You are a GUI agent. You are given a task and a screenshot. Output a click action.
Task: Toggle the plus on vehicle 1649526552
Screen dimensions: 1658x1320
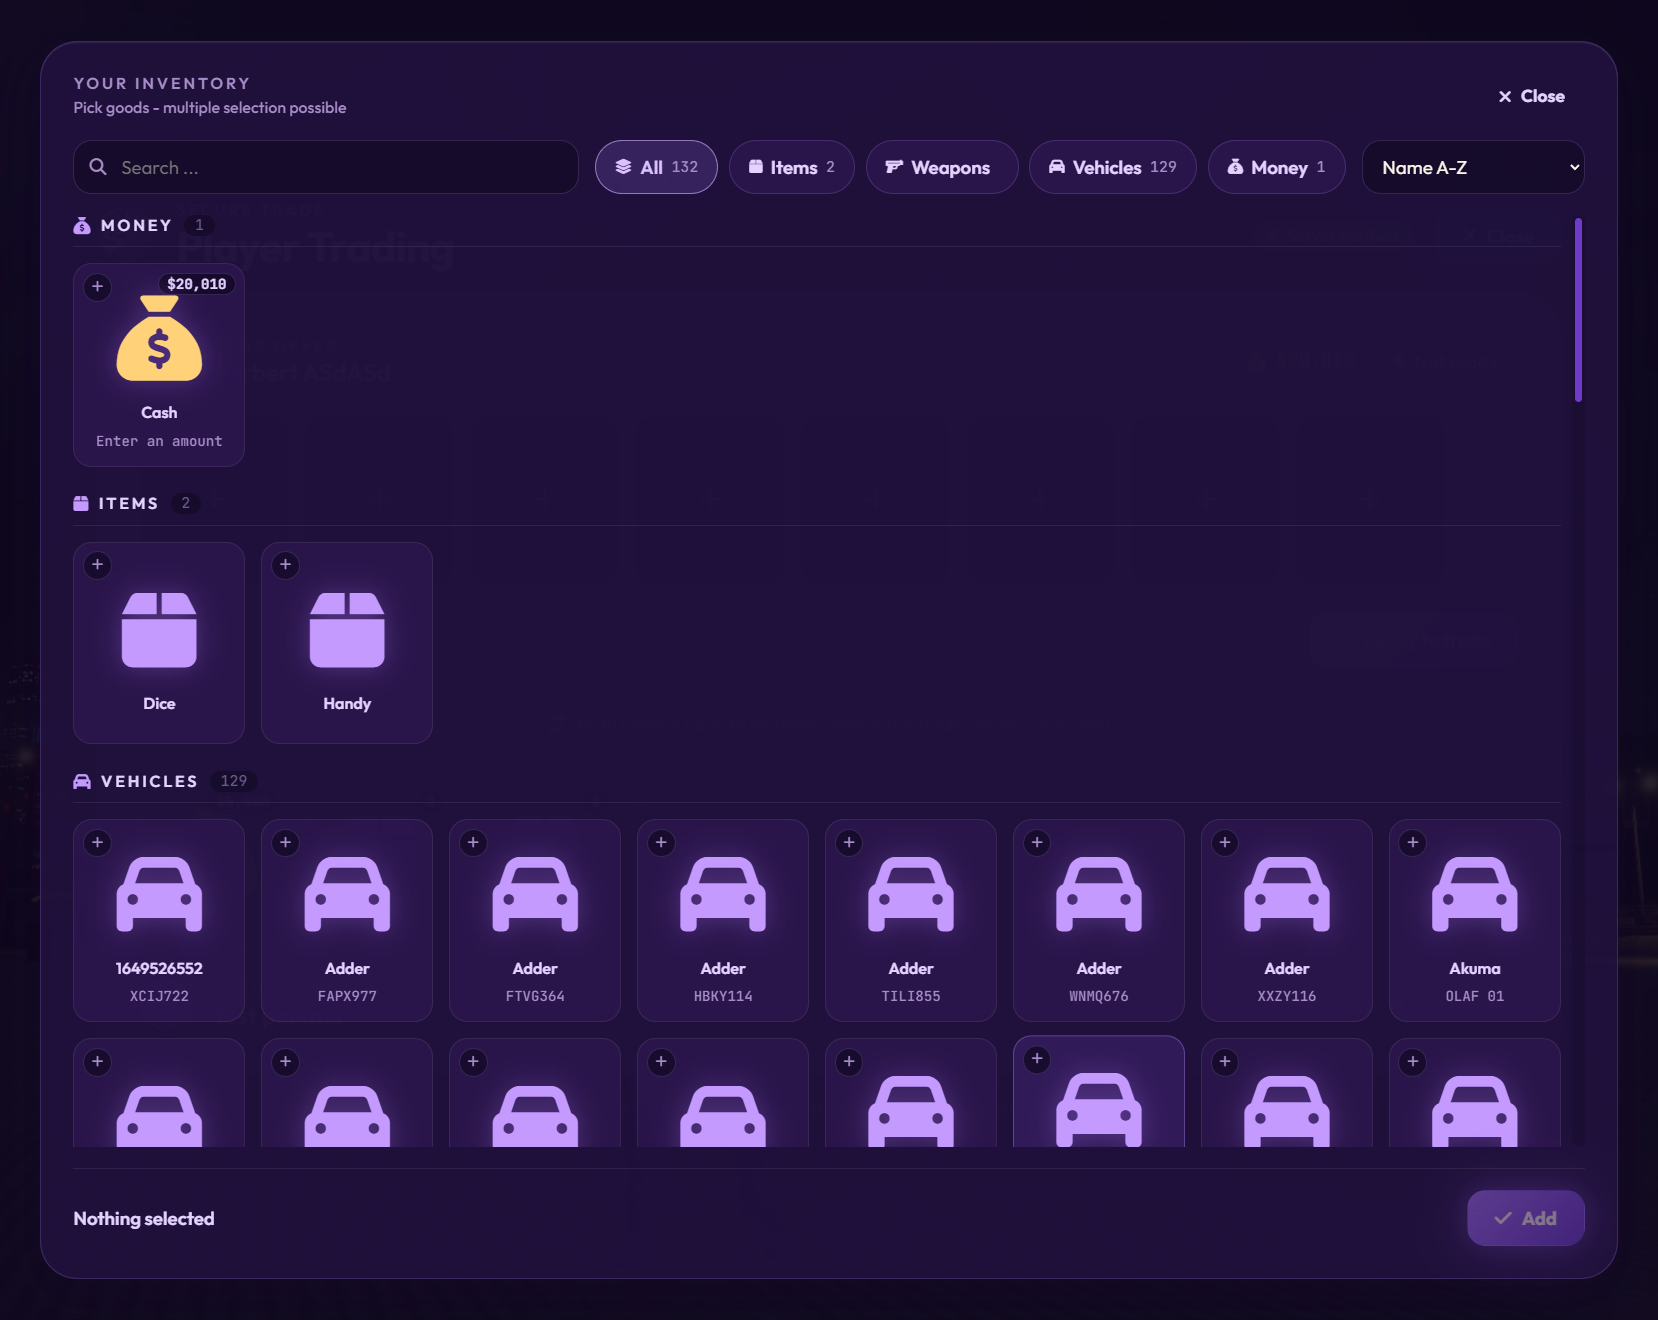click(97, 842)
